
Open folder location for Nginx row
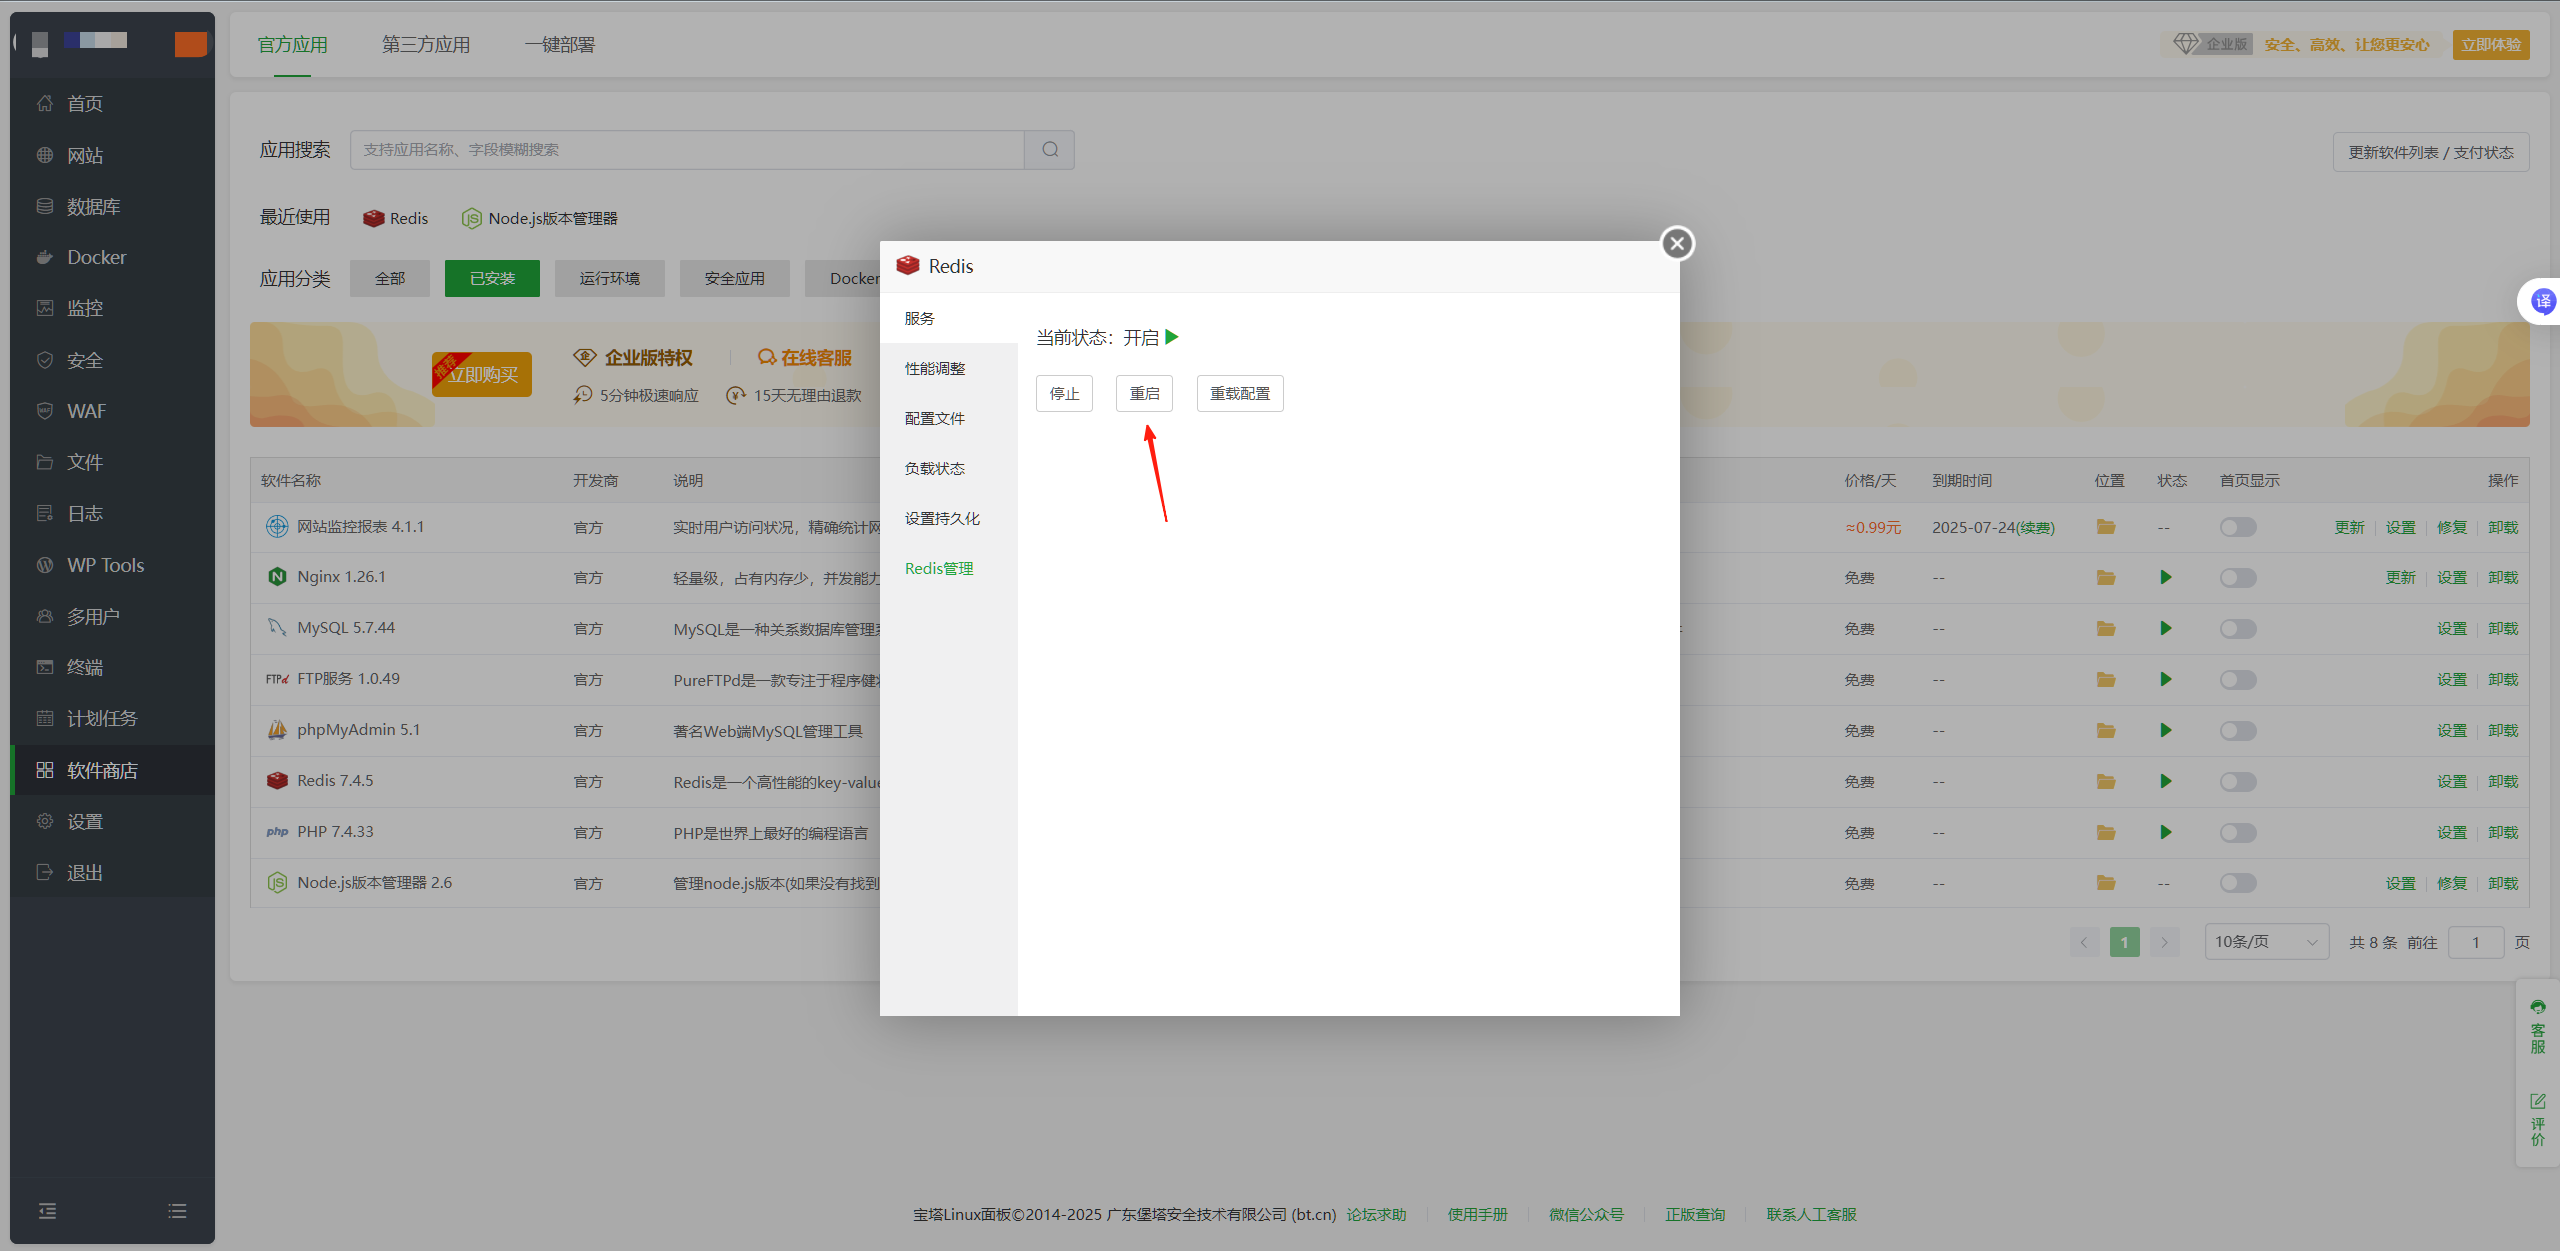click(2106, 577)
